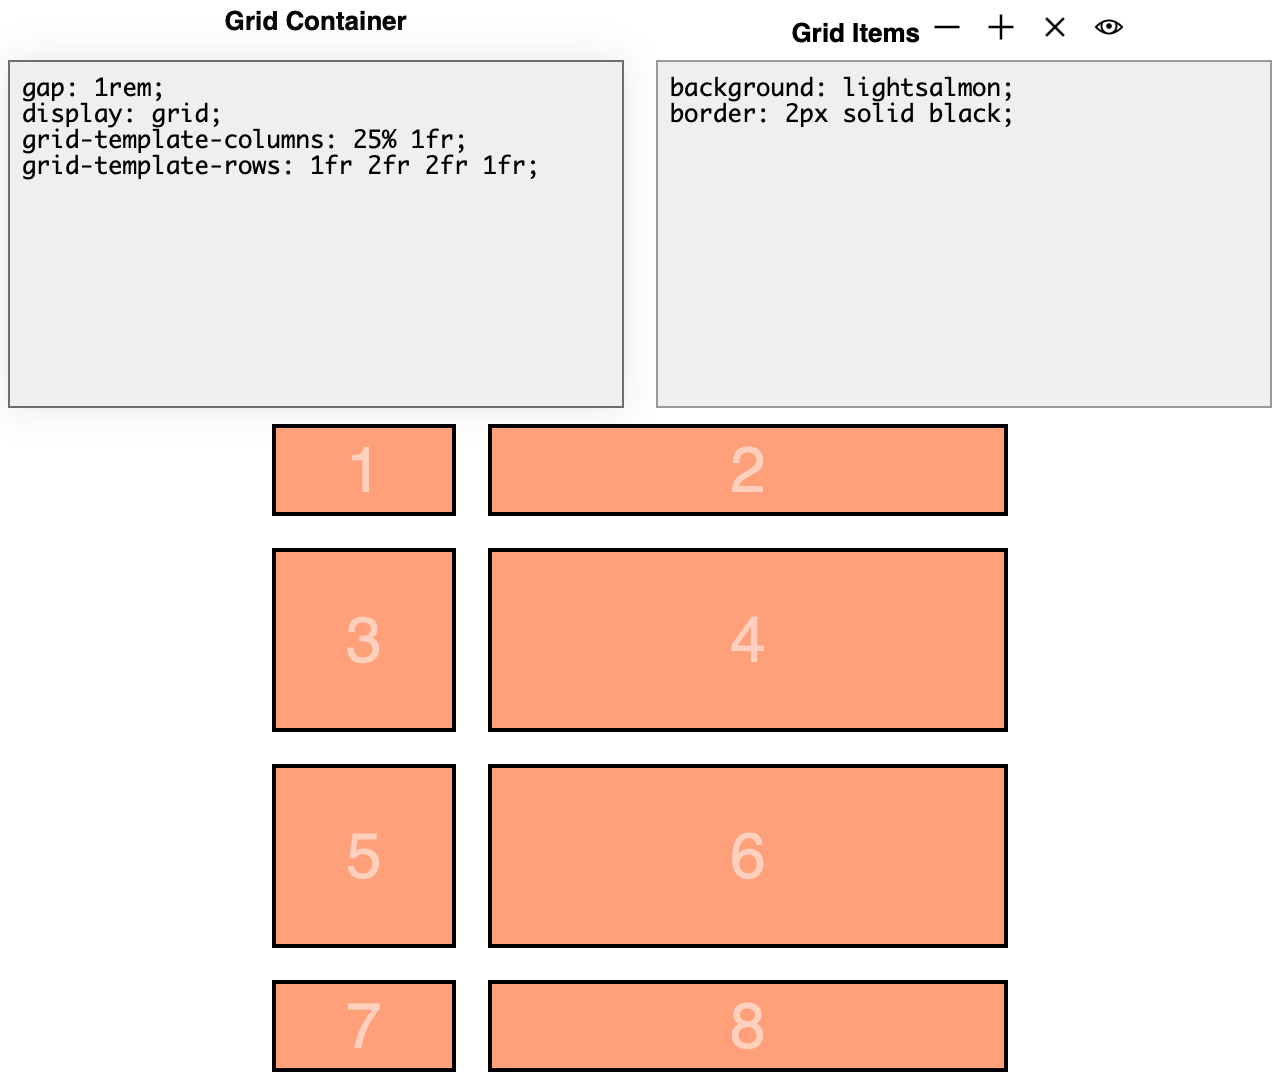Choose grid item 8
This screenshot has height=1090, width=1282.
pyautogui.click(x=747, y=1026)
